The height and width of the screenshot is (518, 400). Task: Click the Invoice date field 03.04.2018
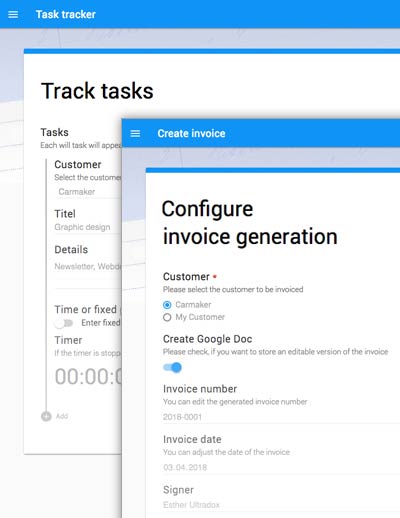281,467
